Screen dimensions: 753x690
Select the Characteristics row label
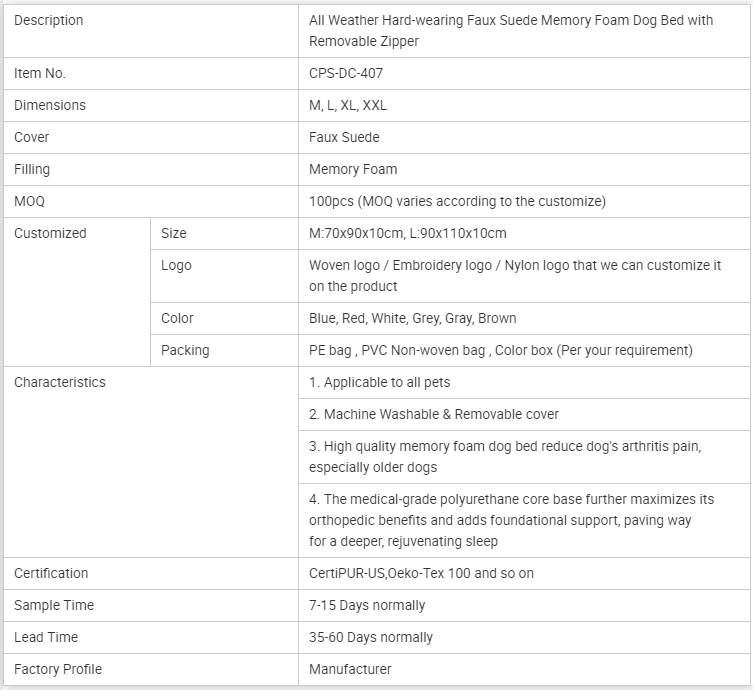[60, 382]
